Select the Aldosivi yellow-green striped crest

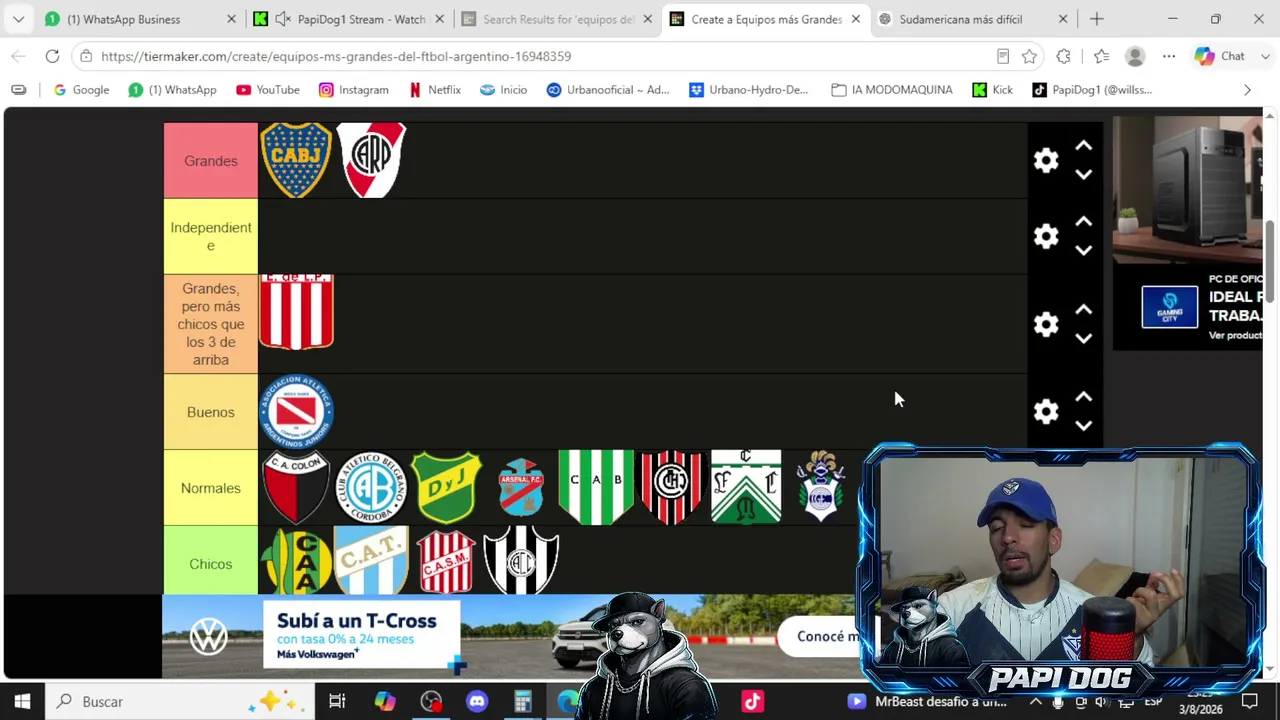(x=296, y=561)
